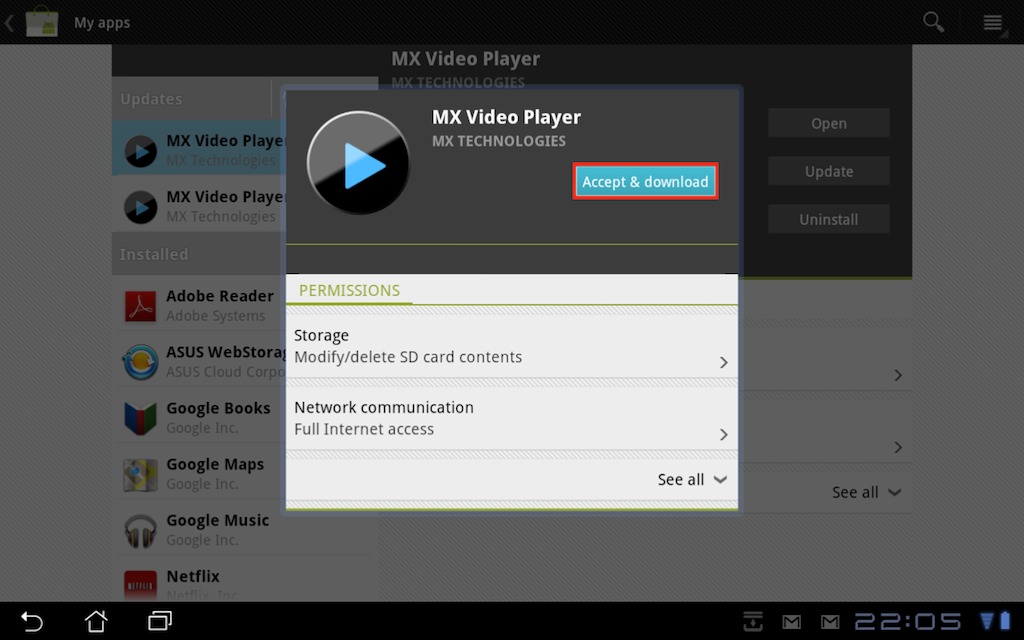Expand the Storage permission details
The height and width of the screenshot is (640, 1024).
pyautogui.click(x=511, y=346)
